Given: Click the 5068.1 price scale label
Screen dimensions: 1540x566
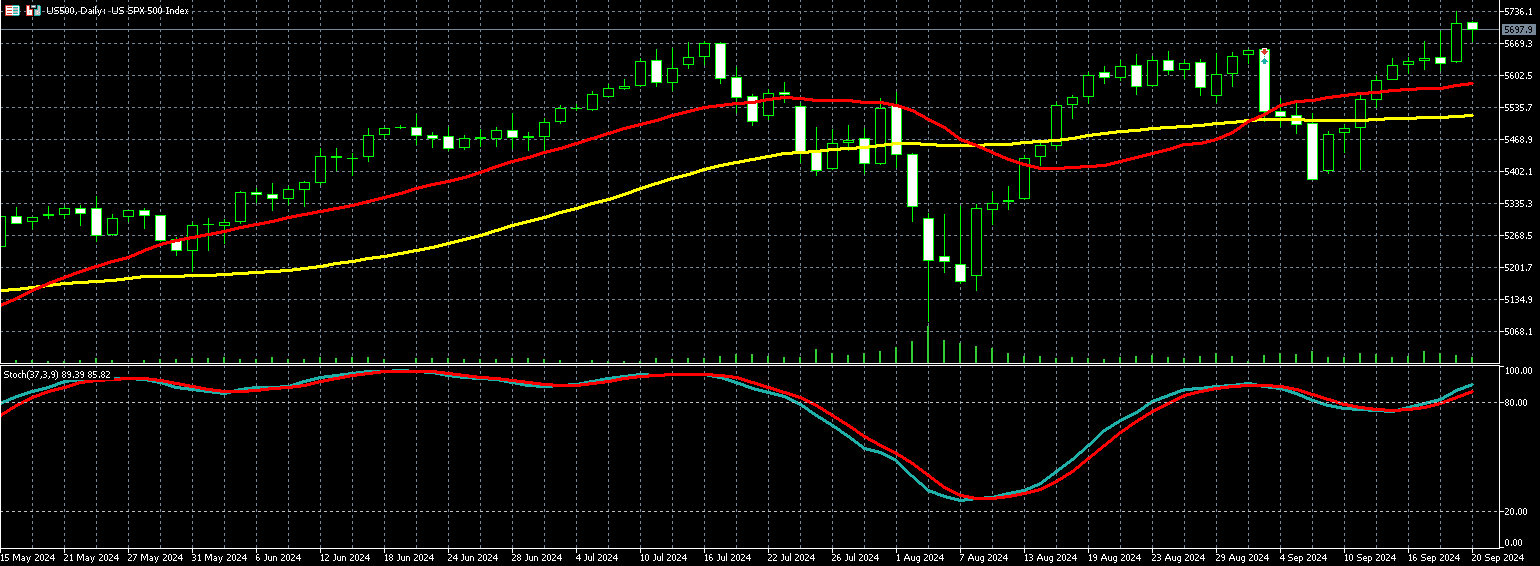Looking at the screenshot, I should (x=1518, y=331).
